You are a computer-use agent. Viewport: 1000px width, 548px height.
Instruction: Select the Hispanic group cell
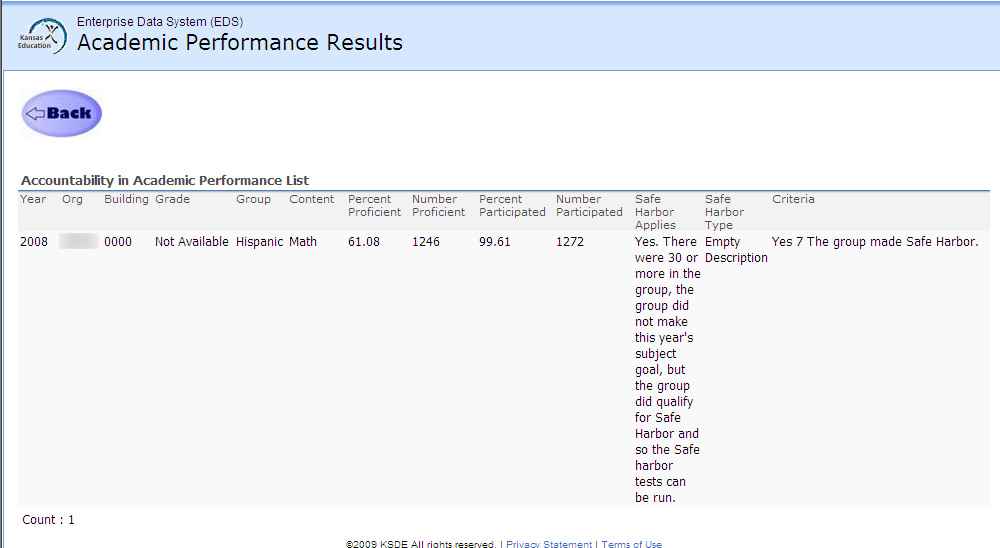(x=259, y=242)
